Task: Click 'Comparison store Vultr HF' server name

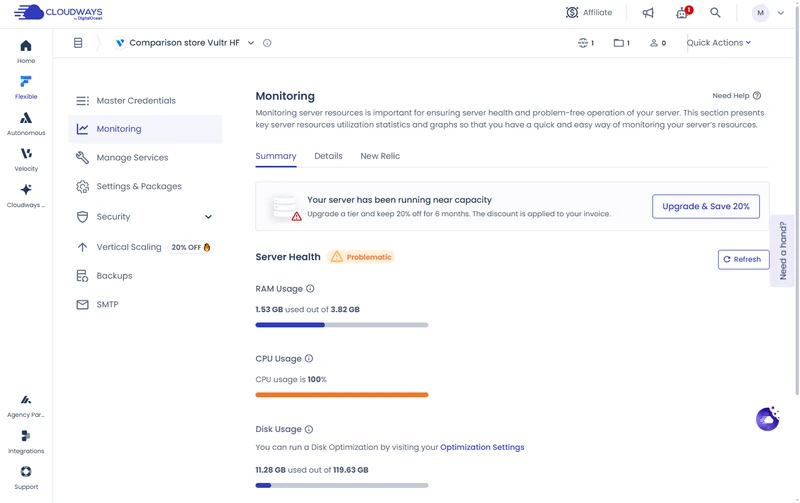Action: pyautogui.click(x=184, y=43)
